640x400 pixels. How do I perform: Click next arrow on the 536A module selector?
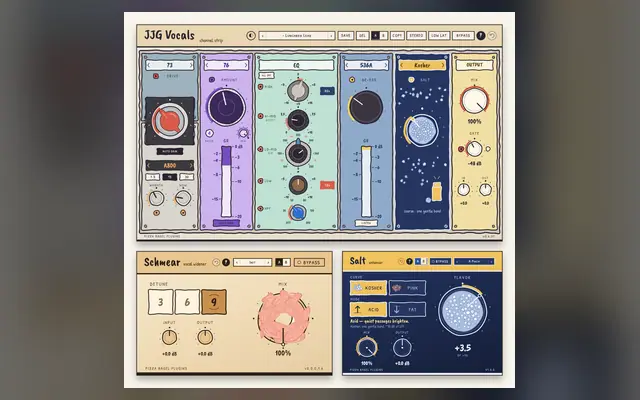(385, 65)
